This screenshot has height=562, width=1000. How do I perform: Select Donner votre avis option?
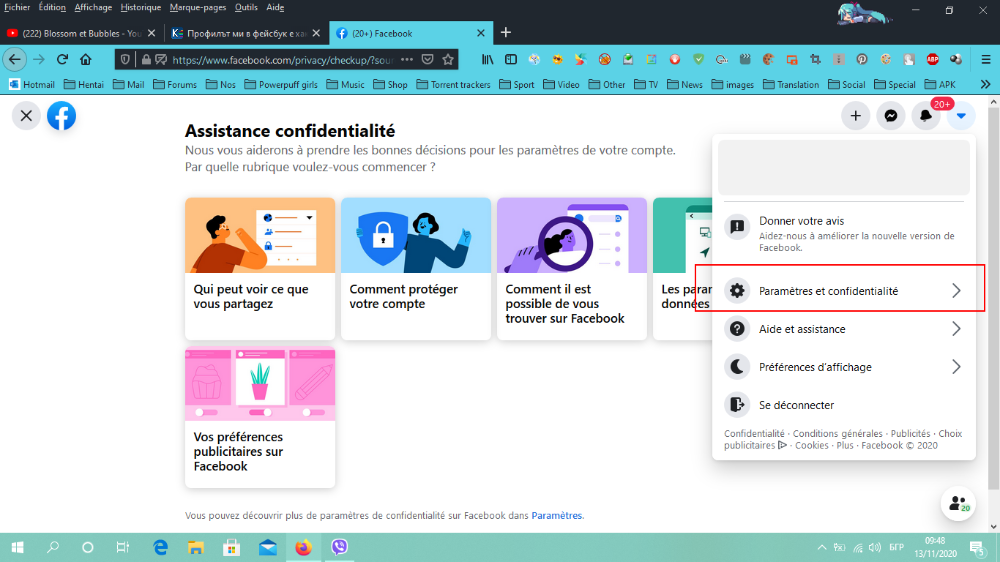click(x=844, y=233)
